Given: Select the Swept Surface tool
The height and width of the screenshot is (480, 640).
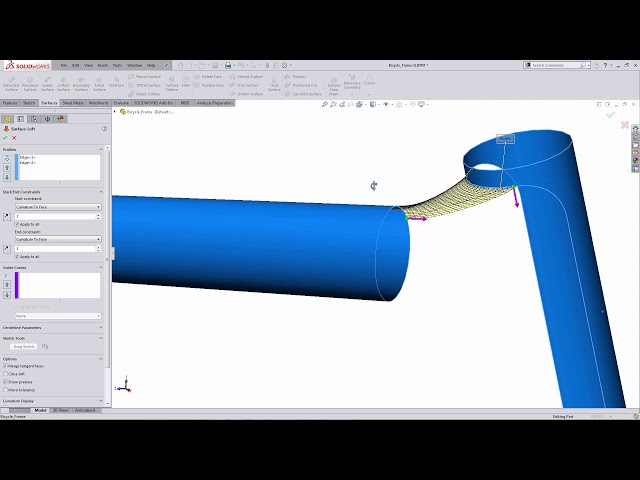Looking at the screenshot, I should 47,83.
